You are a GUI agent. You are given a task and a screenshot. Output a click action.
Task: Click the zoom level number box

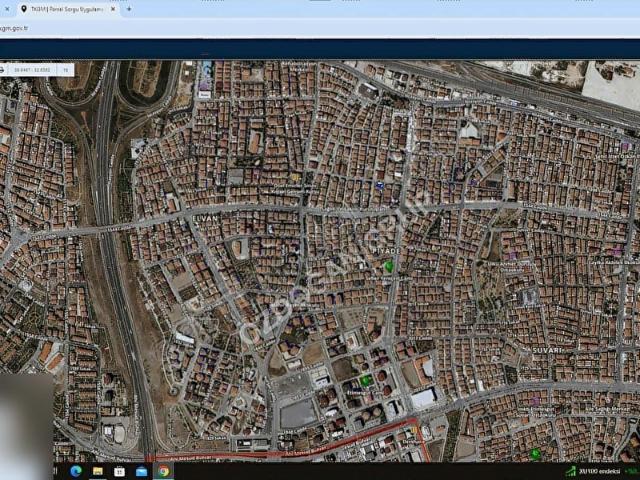tap(65, 70)
